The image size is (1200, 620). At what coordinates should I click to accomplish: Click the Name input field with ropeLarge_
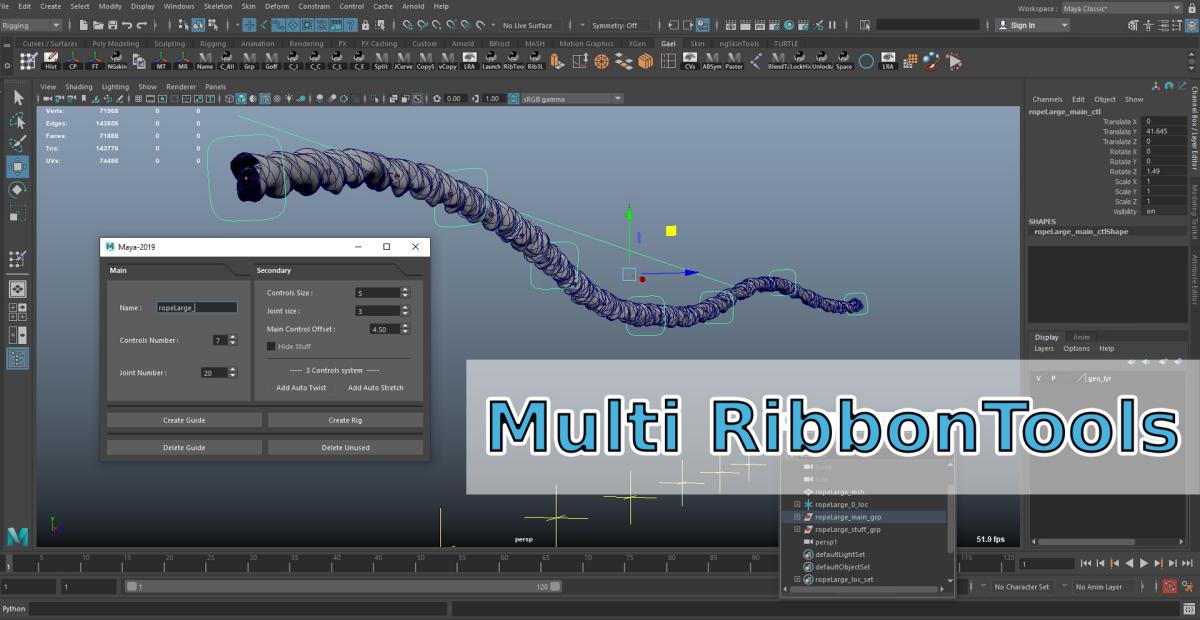point(197,308)
